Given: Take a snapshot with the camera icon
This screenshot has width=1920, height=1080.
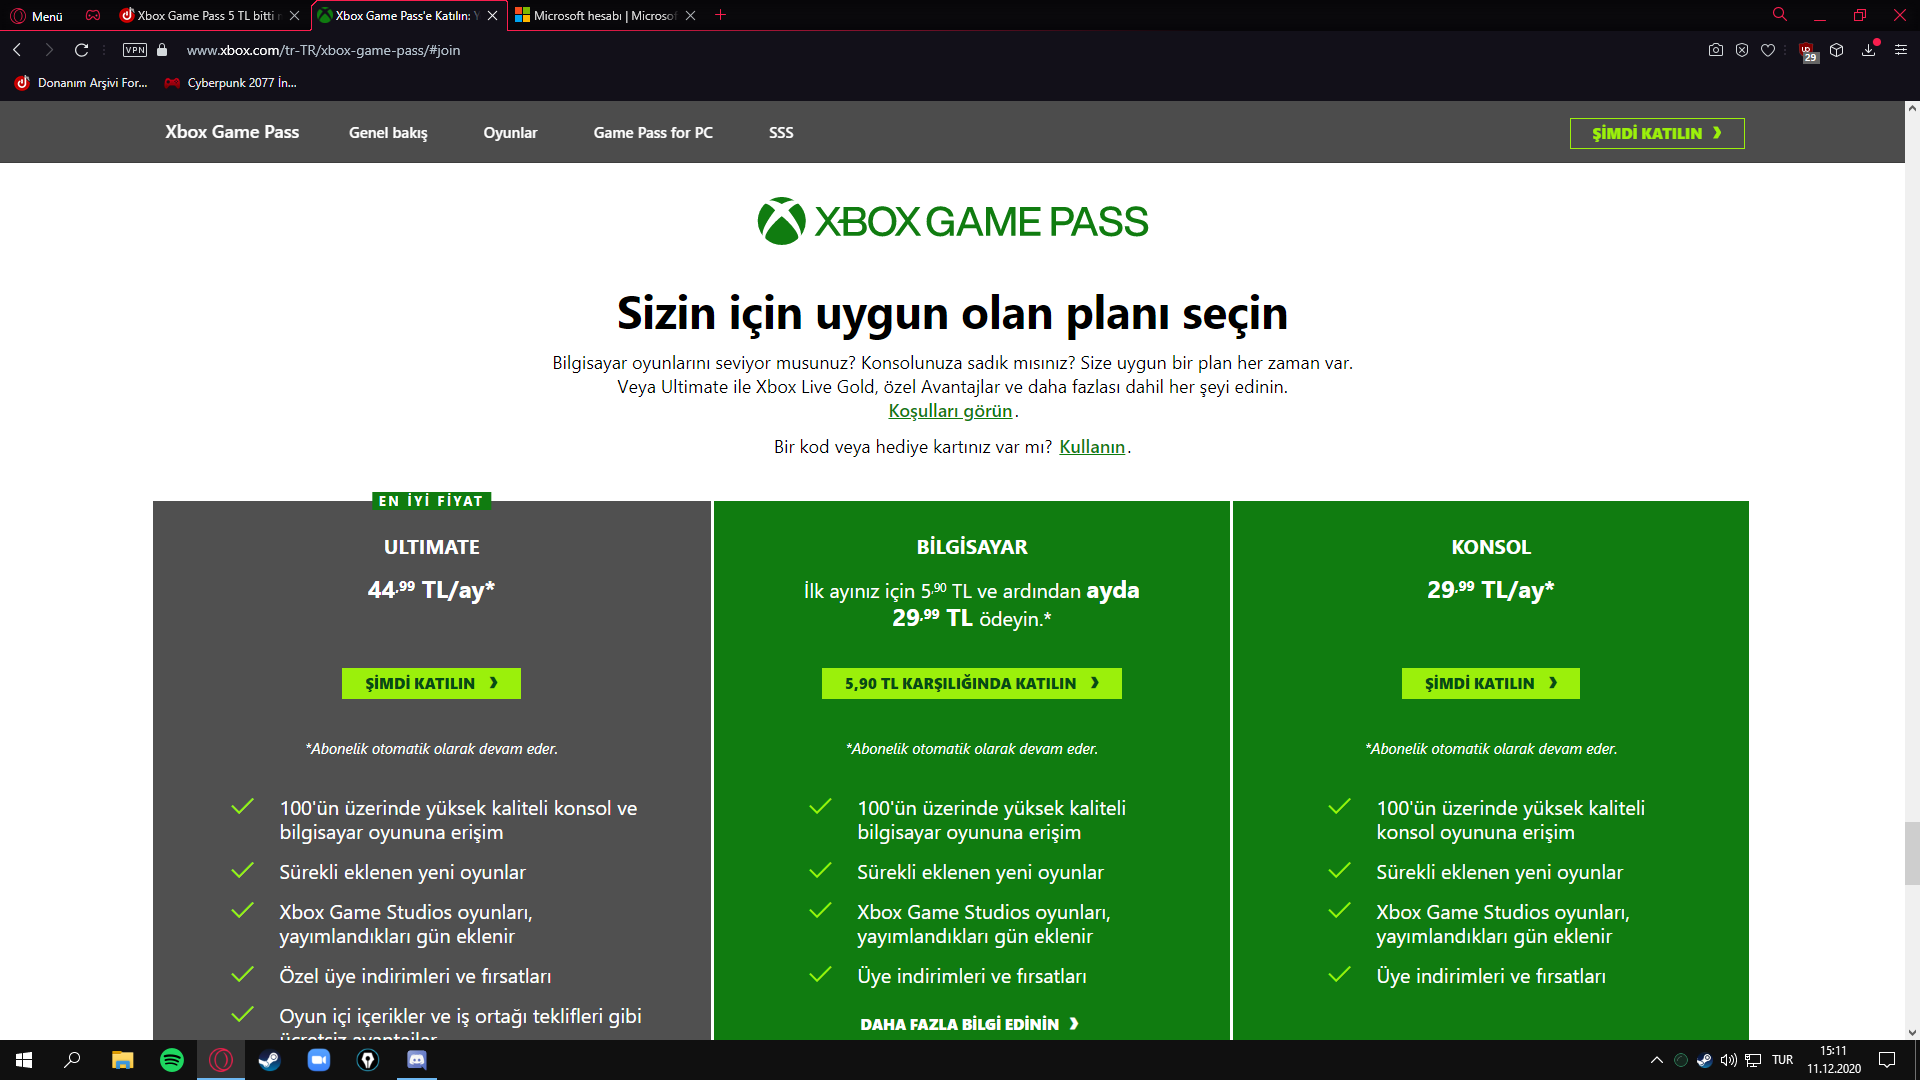Looking at the screenshot, I should coord(1716,50).
